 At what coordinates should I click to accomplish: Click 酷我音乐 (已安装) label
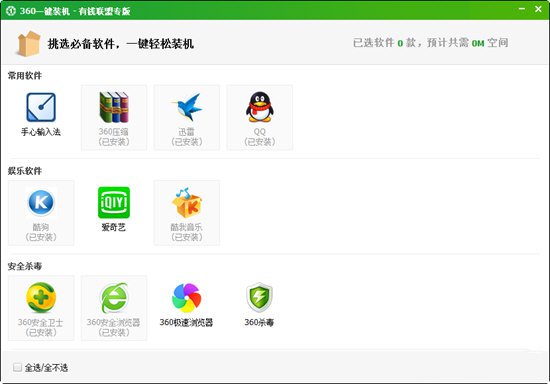(187, 232)
